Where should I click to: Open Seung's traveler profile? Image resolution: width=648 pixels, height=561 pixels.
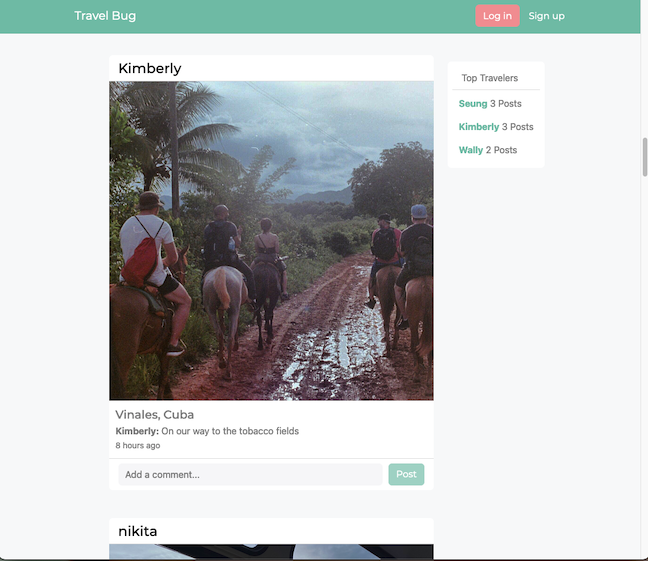[473, 103]
